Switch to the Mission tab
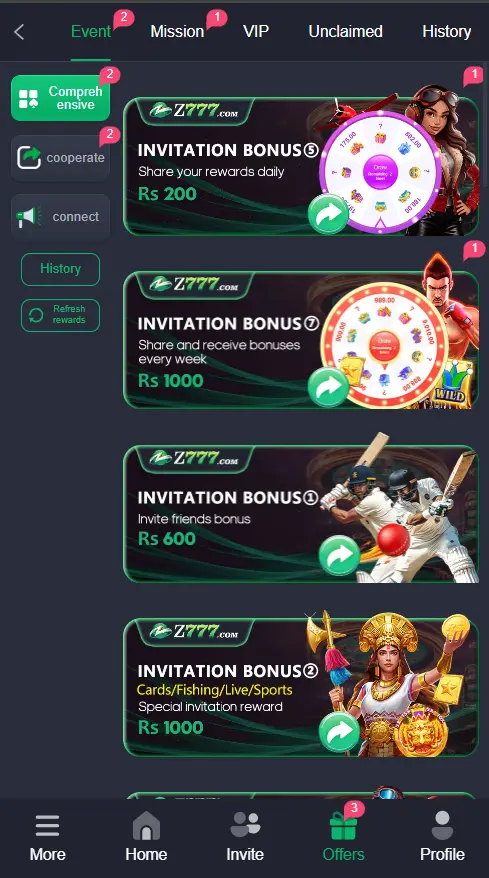This screenshot has width=489, height=878. pyautogui.click(x=177, y=31)
